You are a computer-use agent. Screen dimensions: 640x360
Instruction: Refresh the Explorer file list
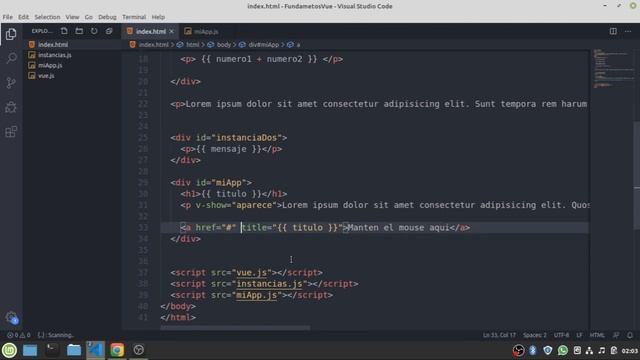[94, 31]
